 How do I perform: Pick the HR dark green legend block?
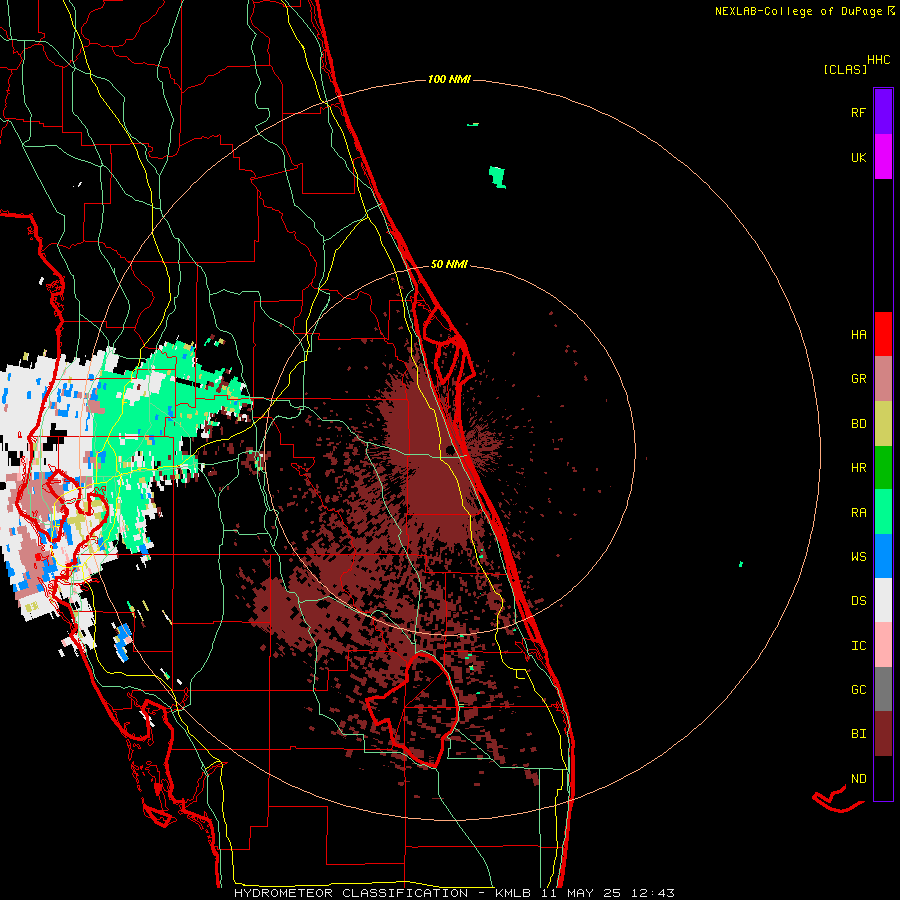click(883, 468)
